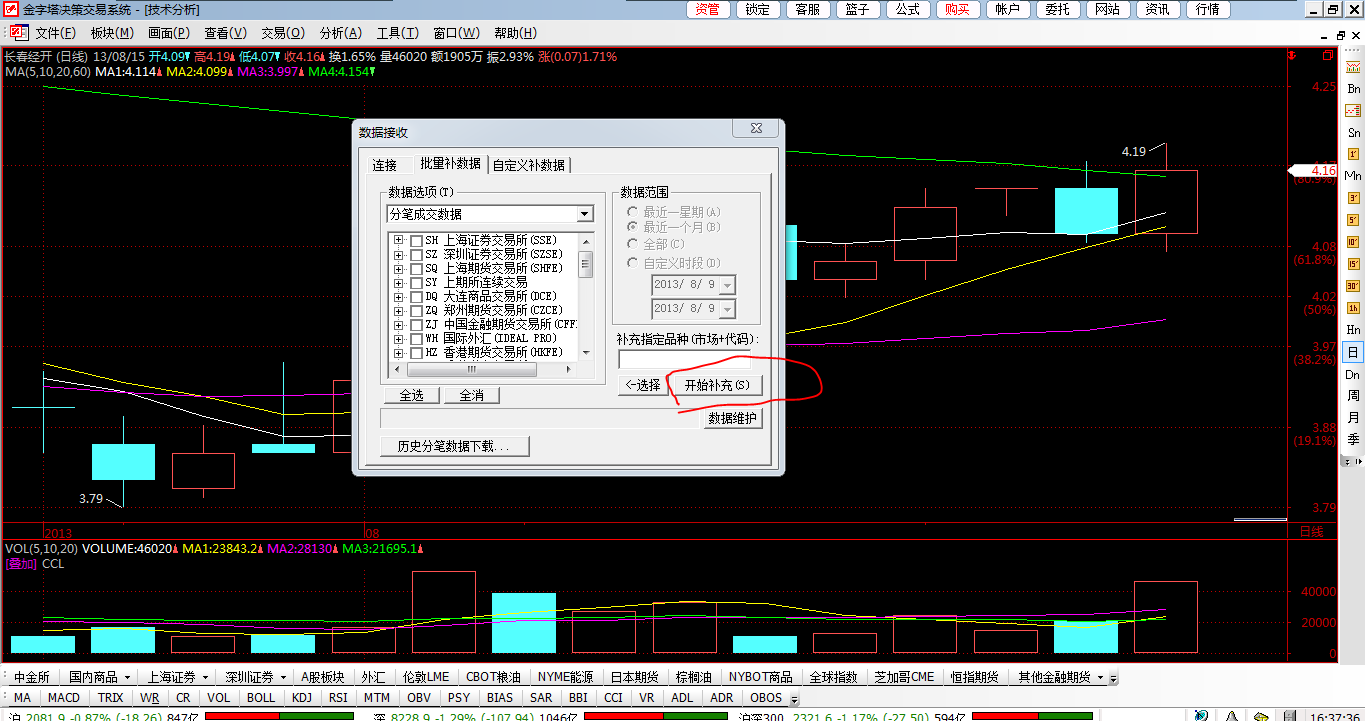1365x721 pixels.
Task: Select the 周 weekly period button
Action: pos(1353,396)
